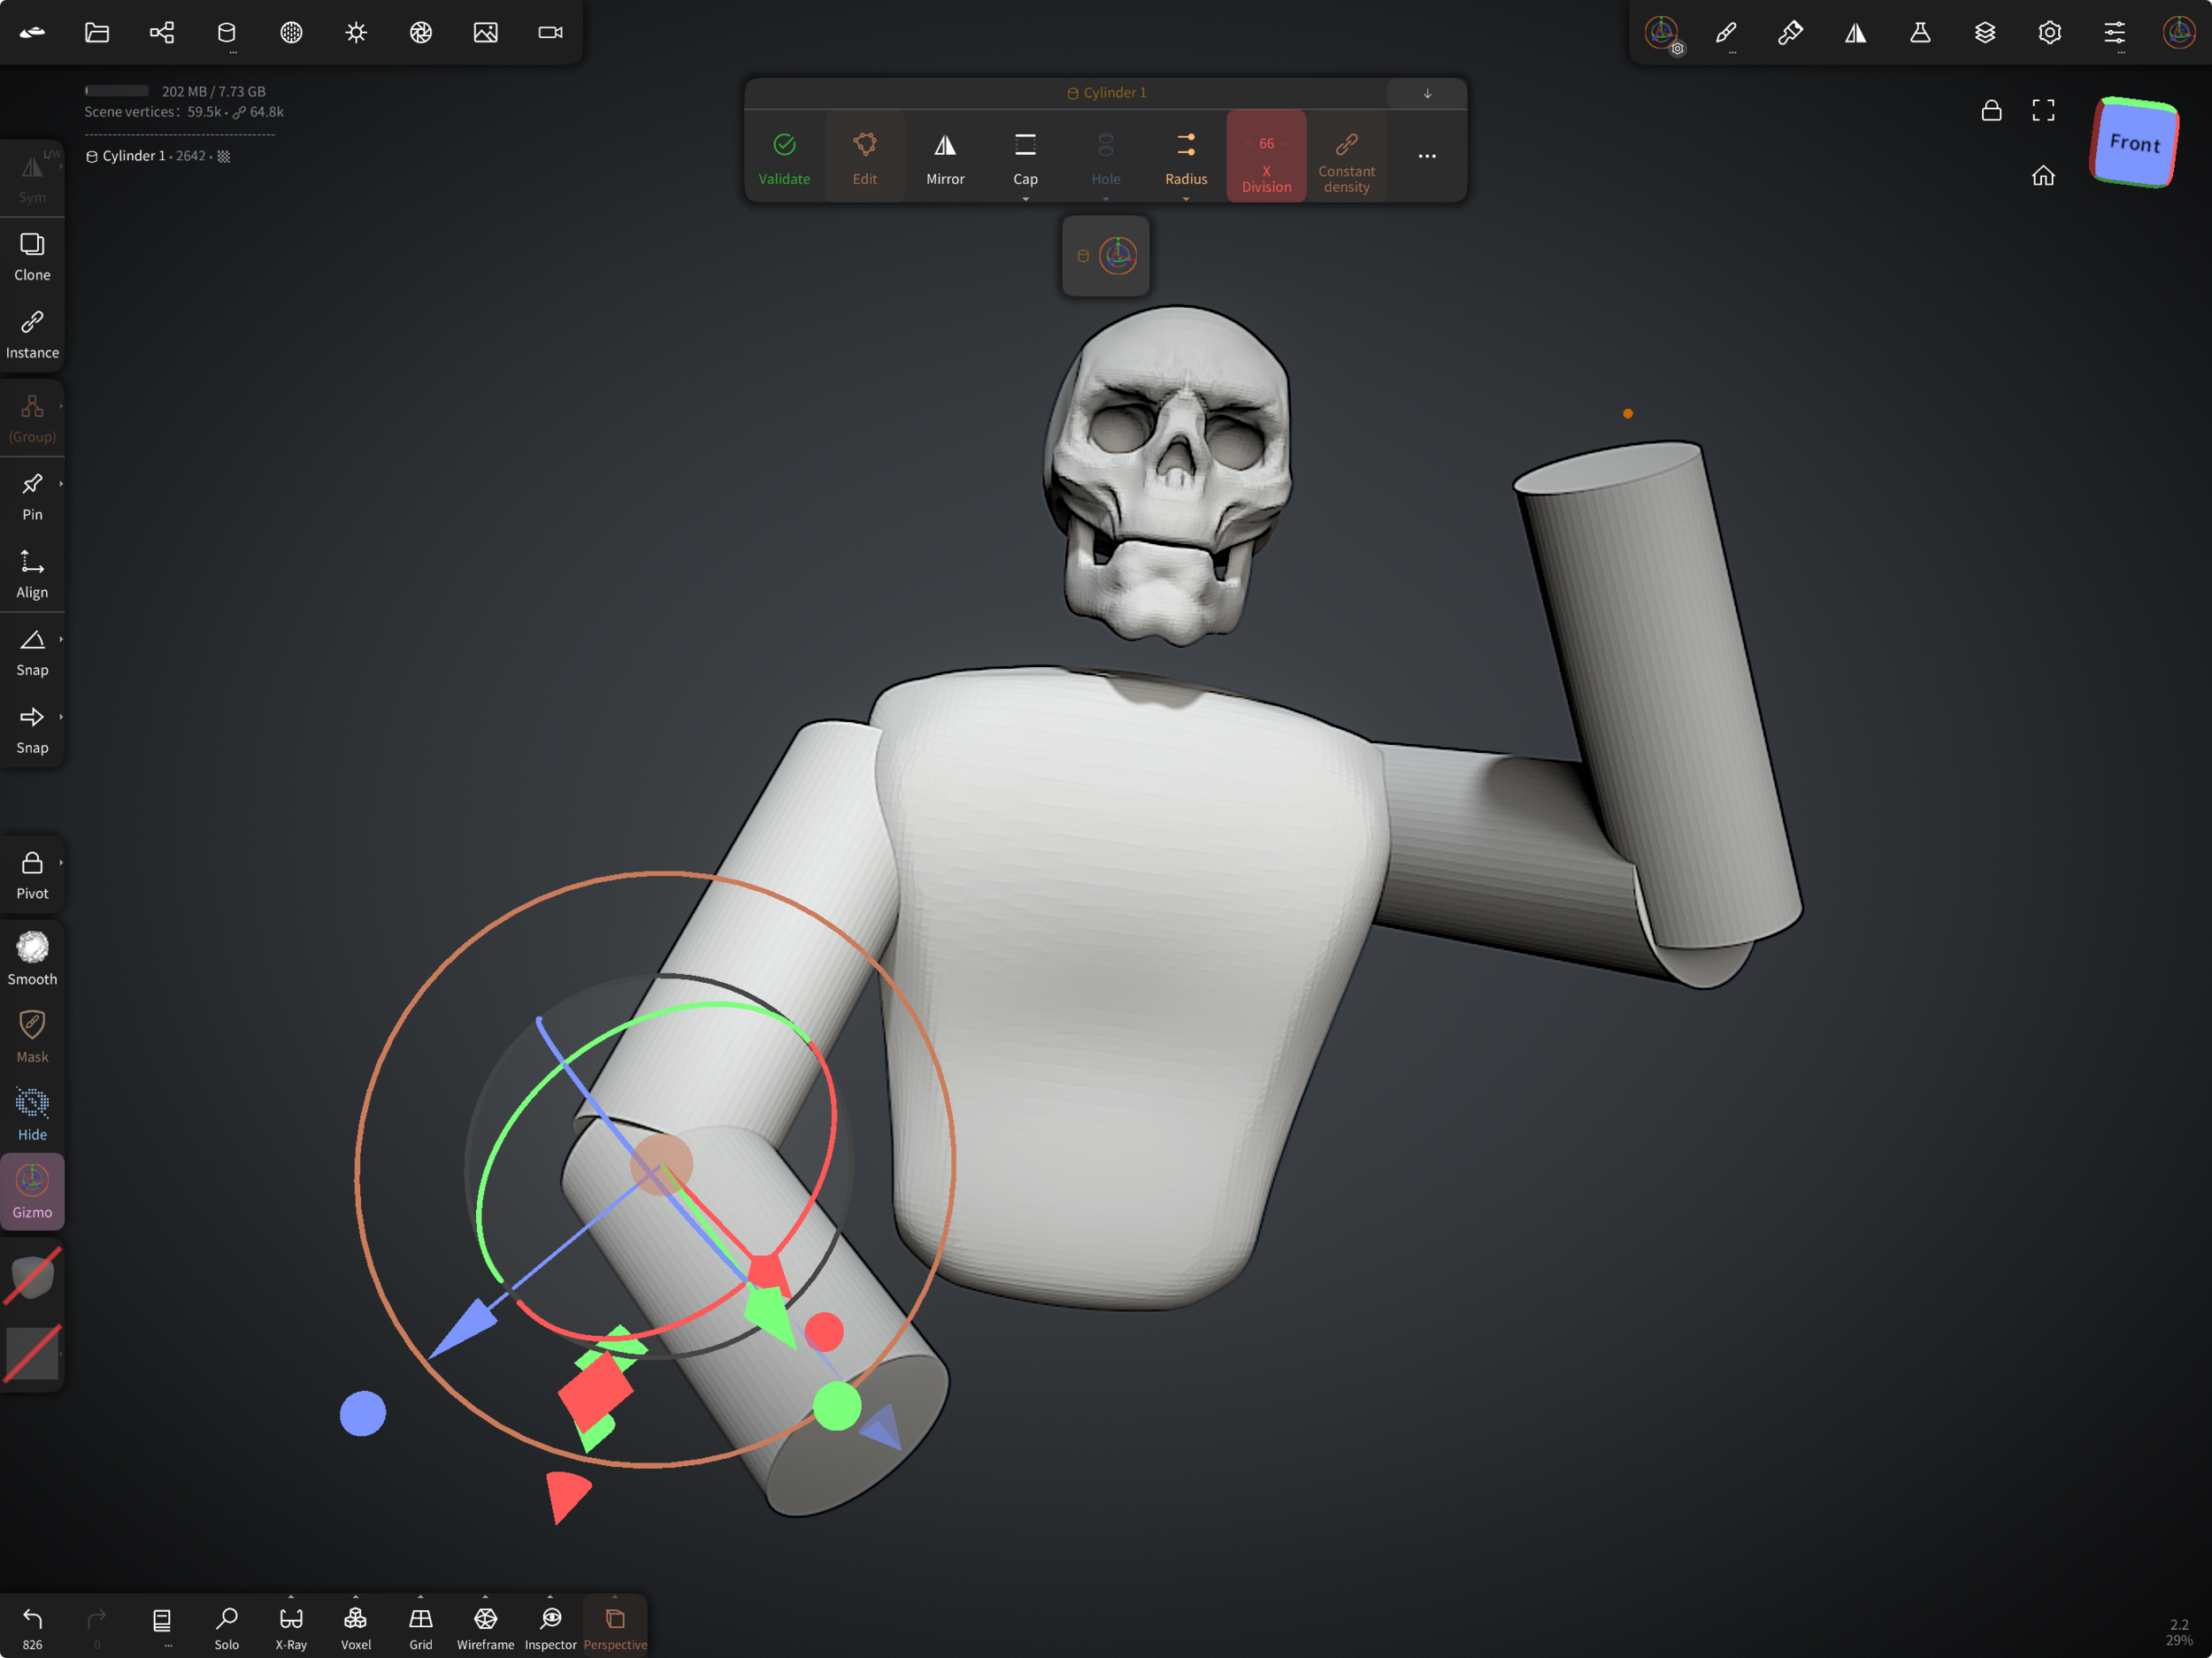
Task: Toggle X-Ray view mode
Action: pyautogui.click(x=291, y=1625)
